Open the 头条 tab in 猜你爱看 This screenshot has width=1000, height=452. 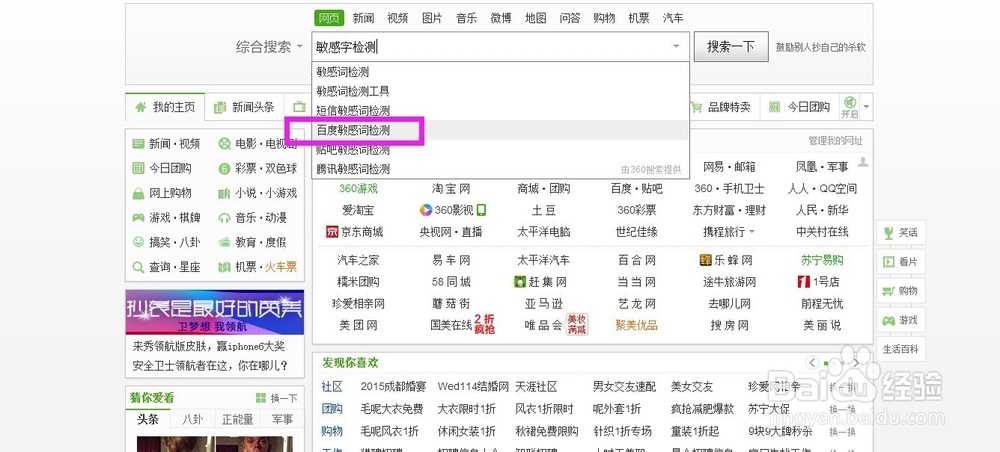click(148, 419)
